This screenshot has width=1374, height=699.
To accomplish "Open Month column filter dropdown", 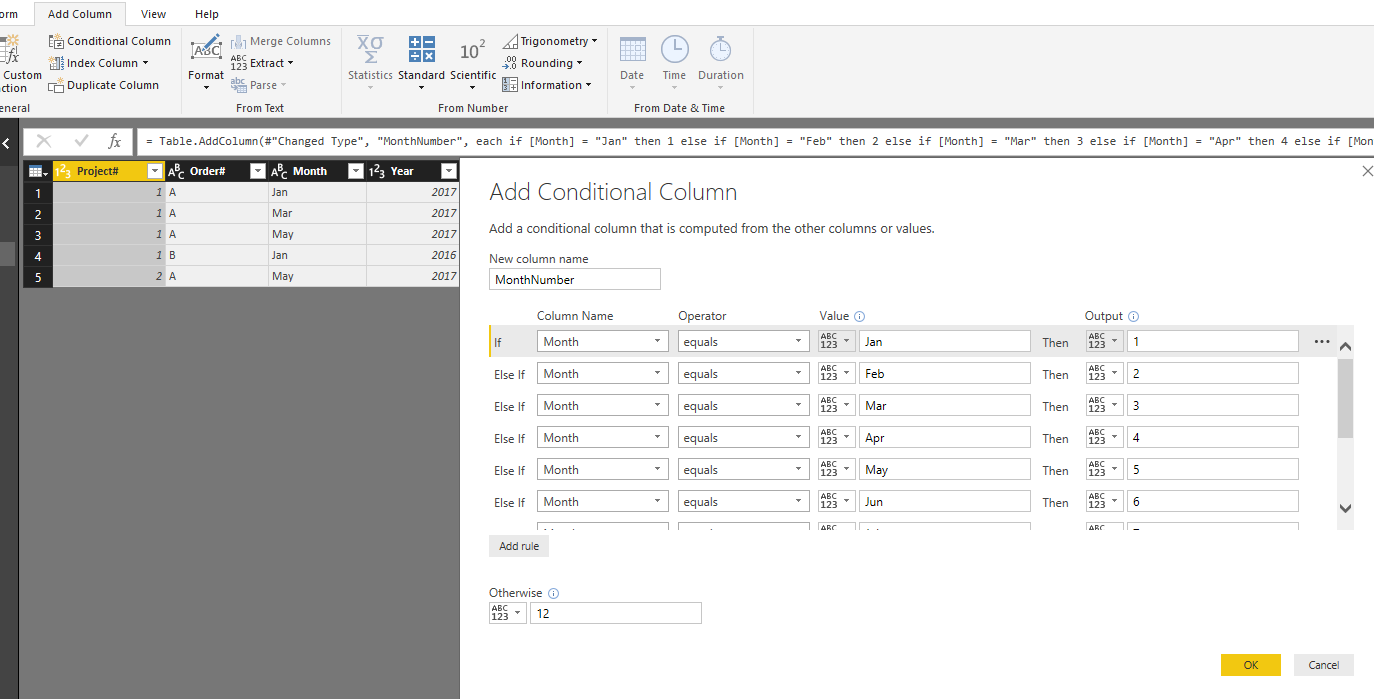I will click(x=355, y=171).
